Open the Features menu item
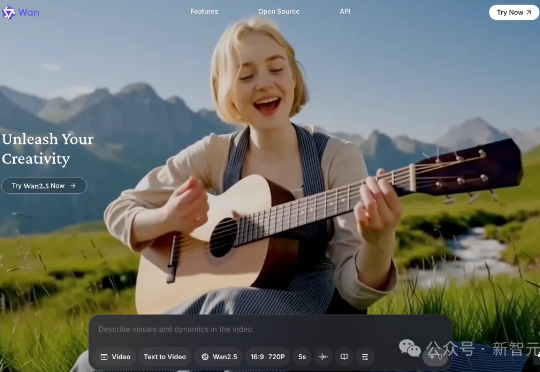Screen dimensions: 540x372 click(x=204, y=12)
